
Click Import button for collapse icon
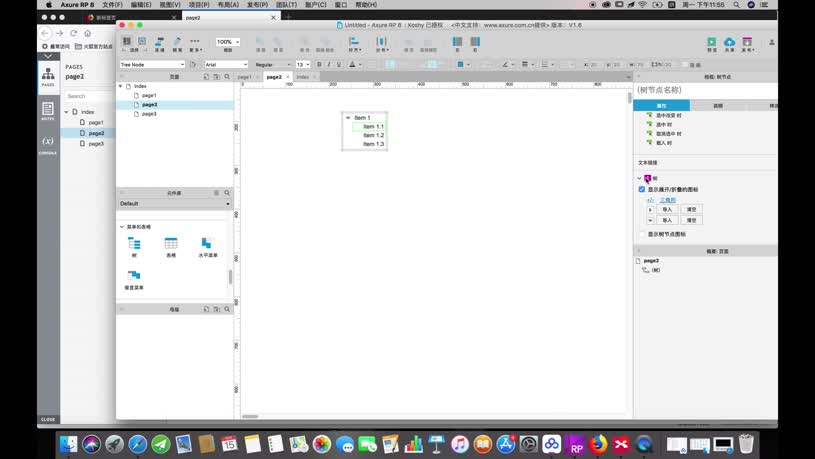[667, 220]
